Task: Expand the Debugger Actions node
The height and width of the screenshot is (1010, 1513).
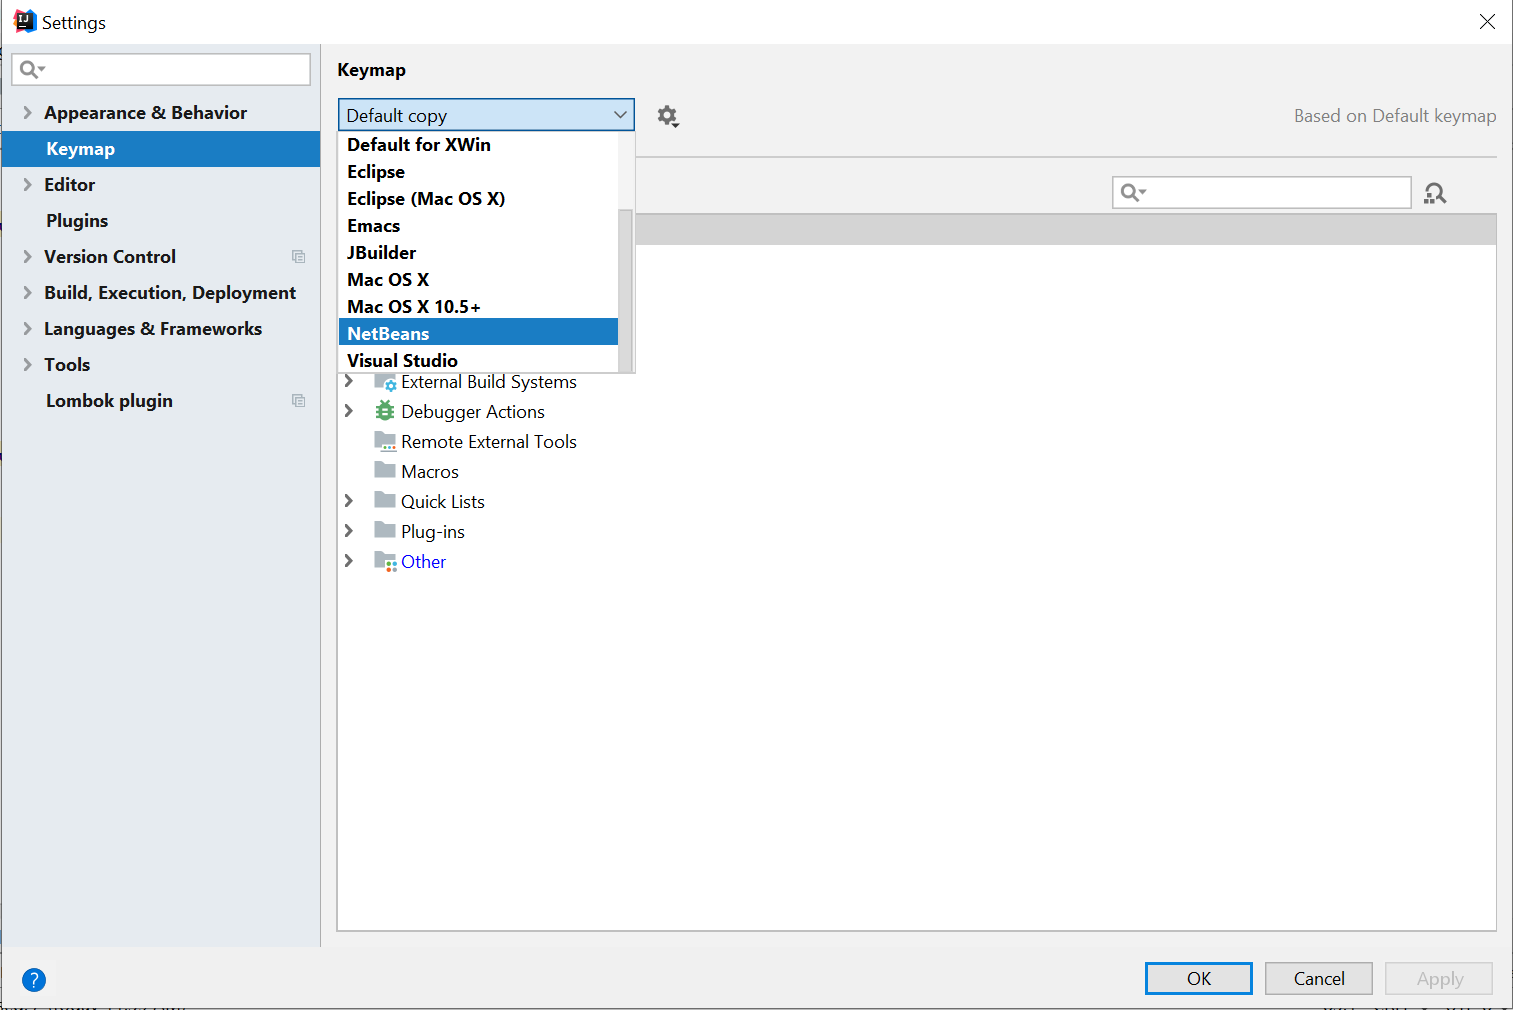Action: click(x=349, y=411)
